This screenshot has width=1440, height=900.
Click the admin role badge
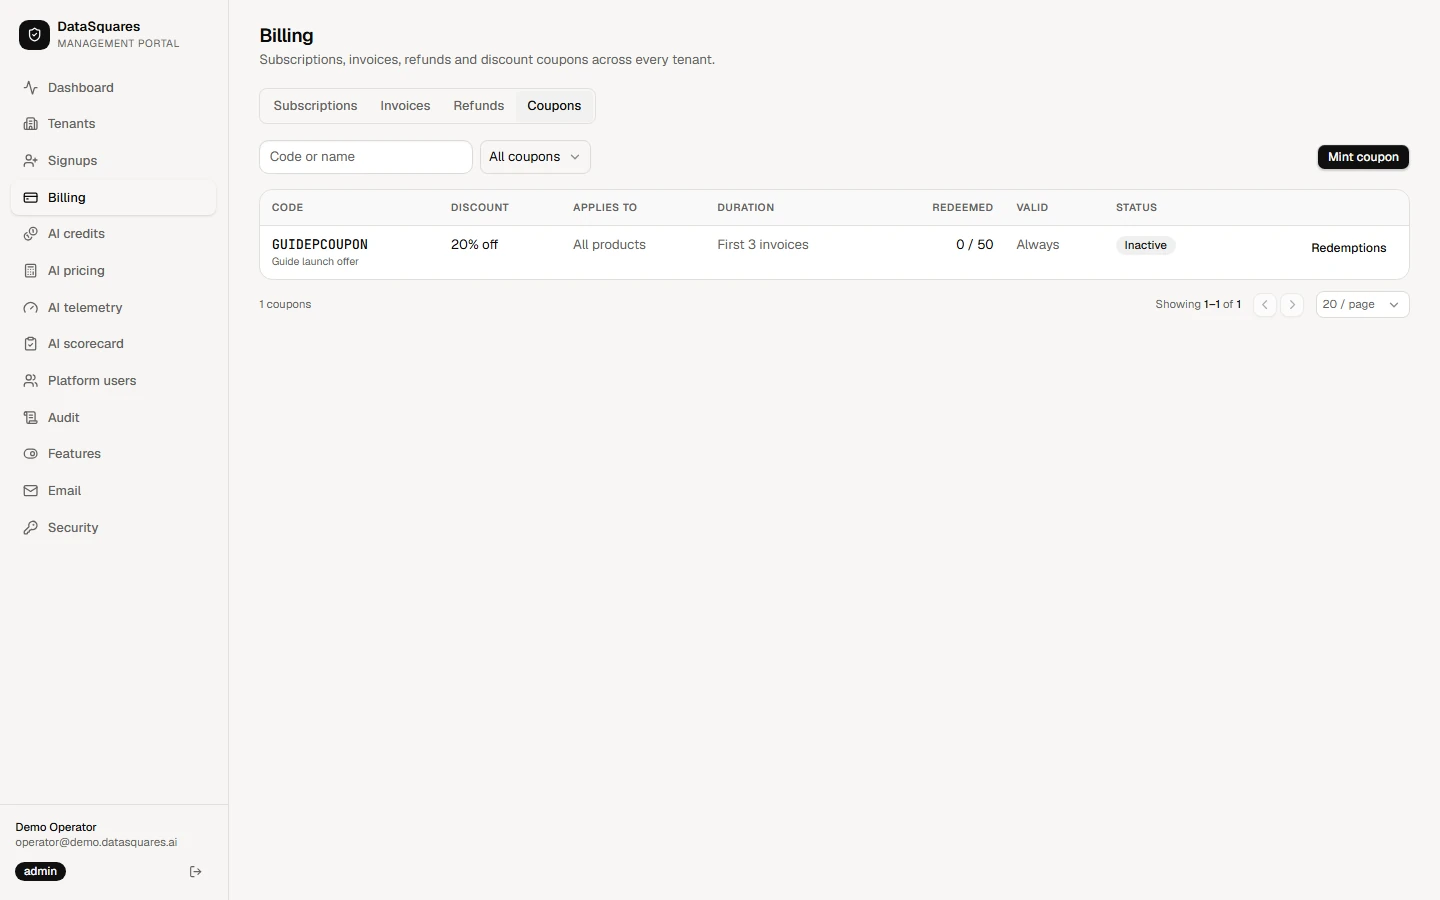[x=41, y=872]
